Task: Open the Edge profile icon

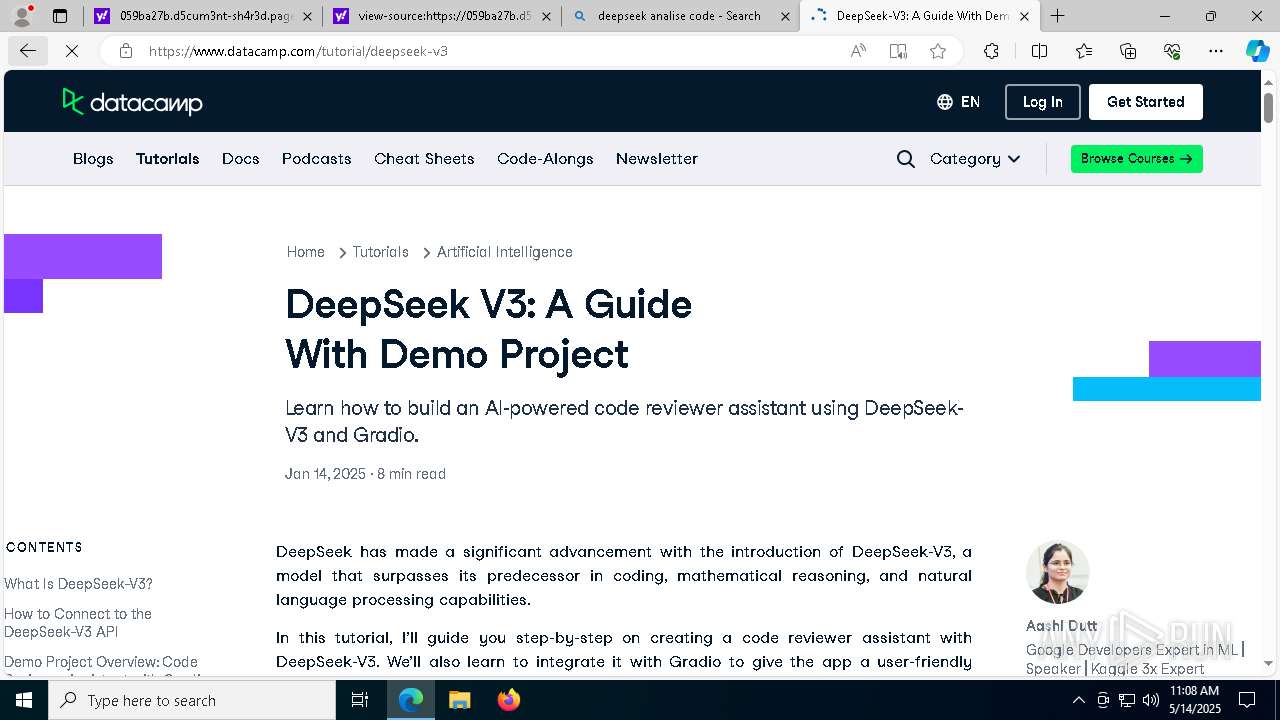Action: pyautogui.click(x=22, y=16)
